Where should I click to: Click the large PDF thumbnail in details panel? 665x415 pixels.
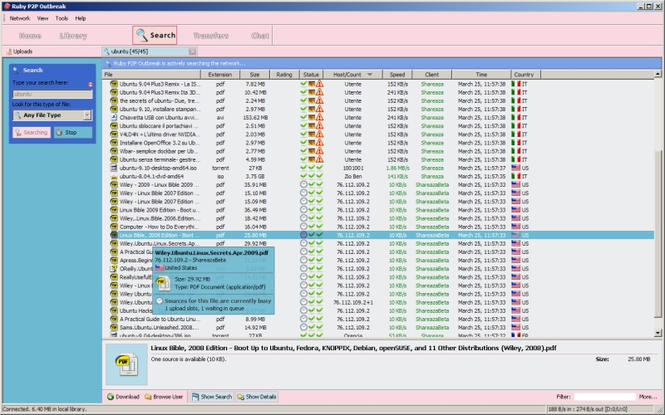pyautogui.click(x=126, y=364)
